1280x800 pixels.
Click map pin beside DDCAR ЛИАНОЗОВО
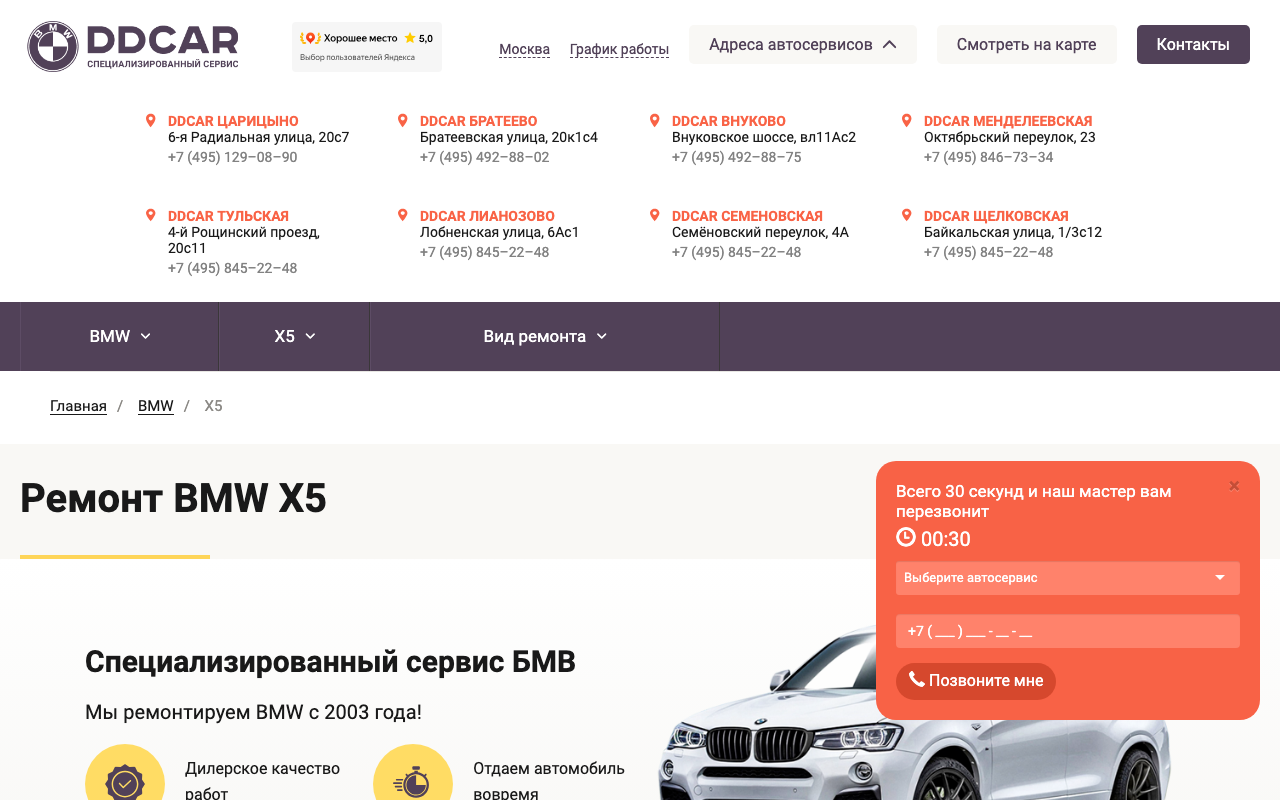click(403, 215)
